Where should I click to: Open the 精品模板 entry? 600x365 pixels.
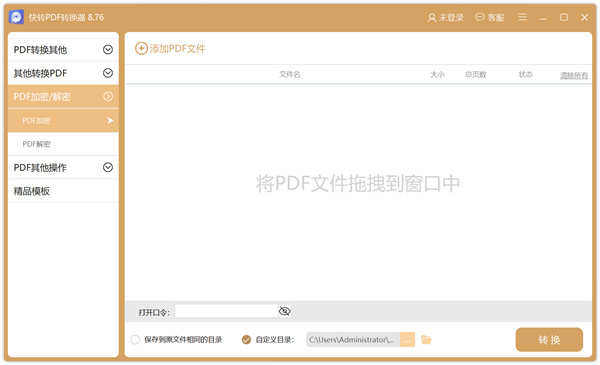tap(64, 191)
